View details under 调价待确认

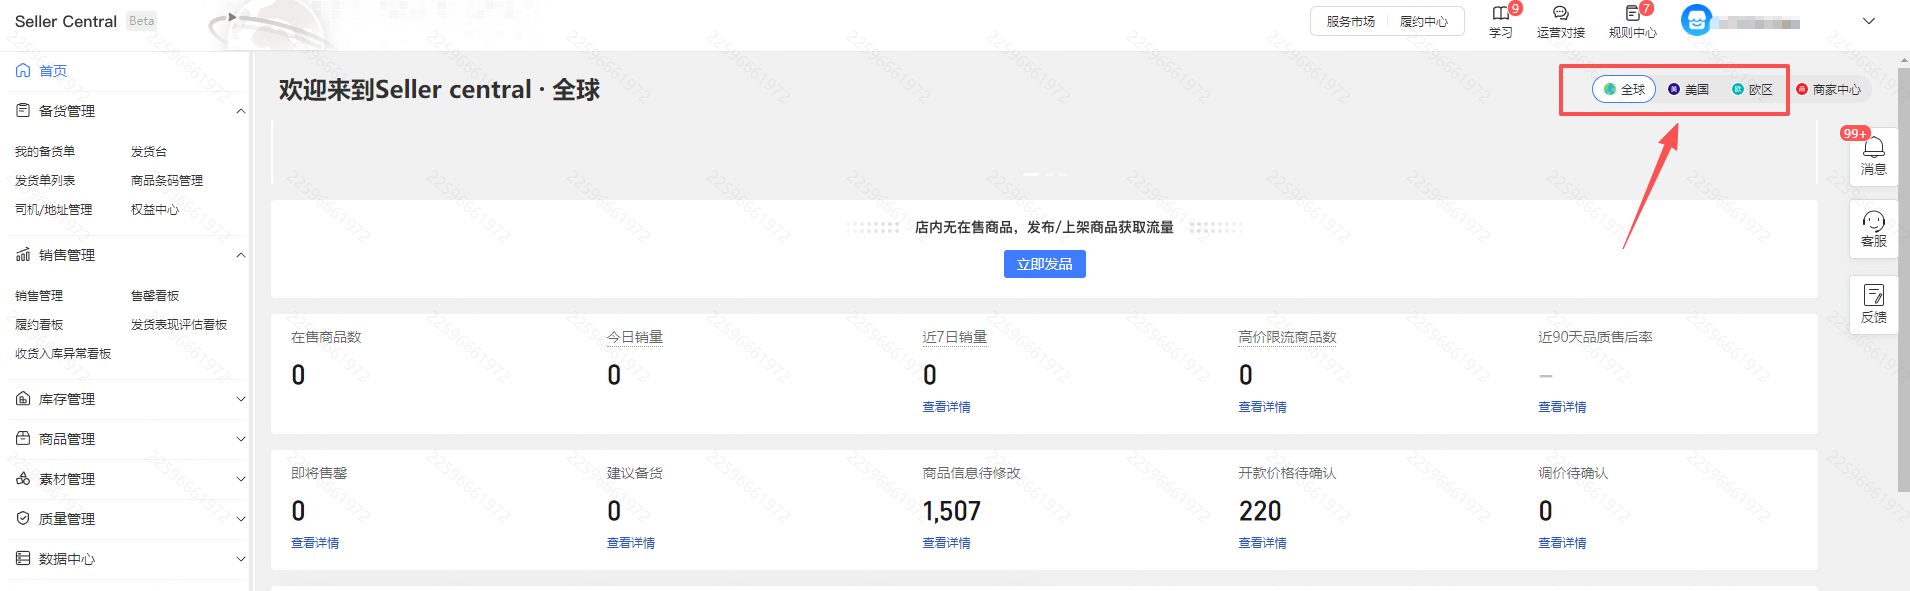click(x=1562, y=543)
